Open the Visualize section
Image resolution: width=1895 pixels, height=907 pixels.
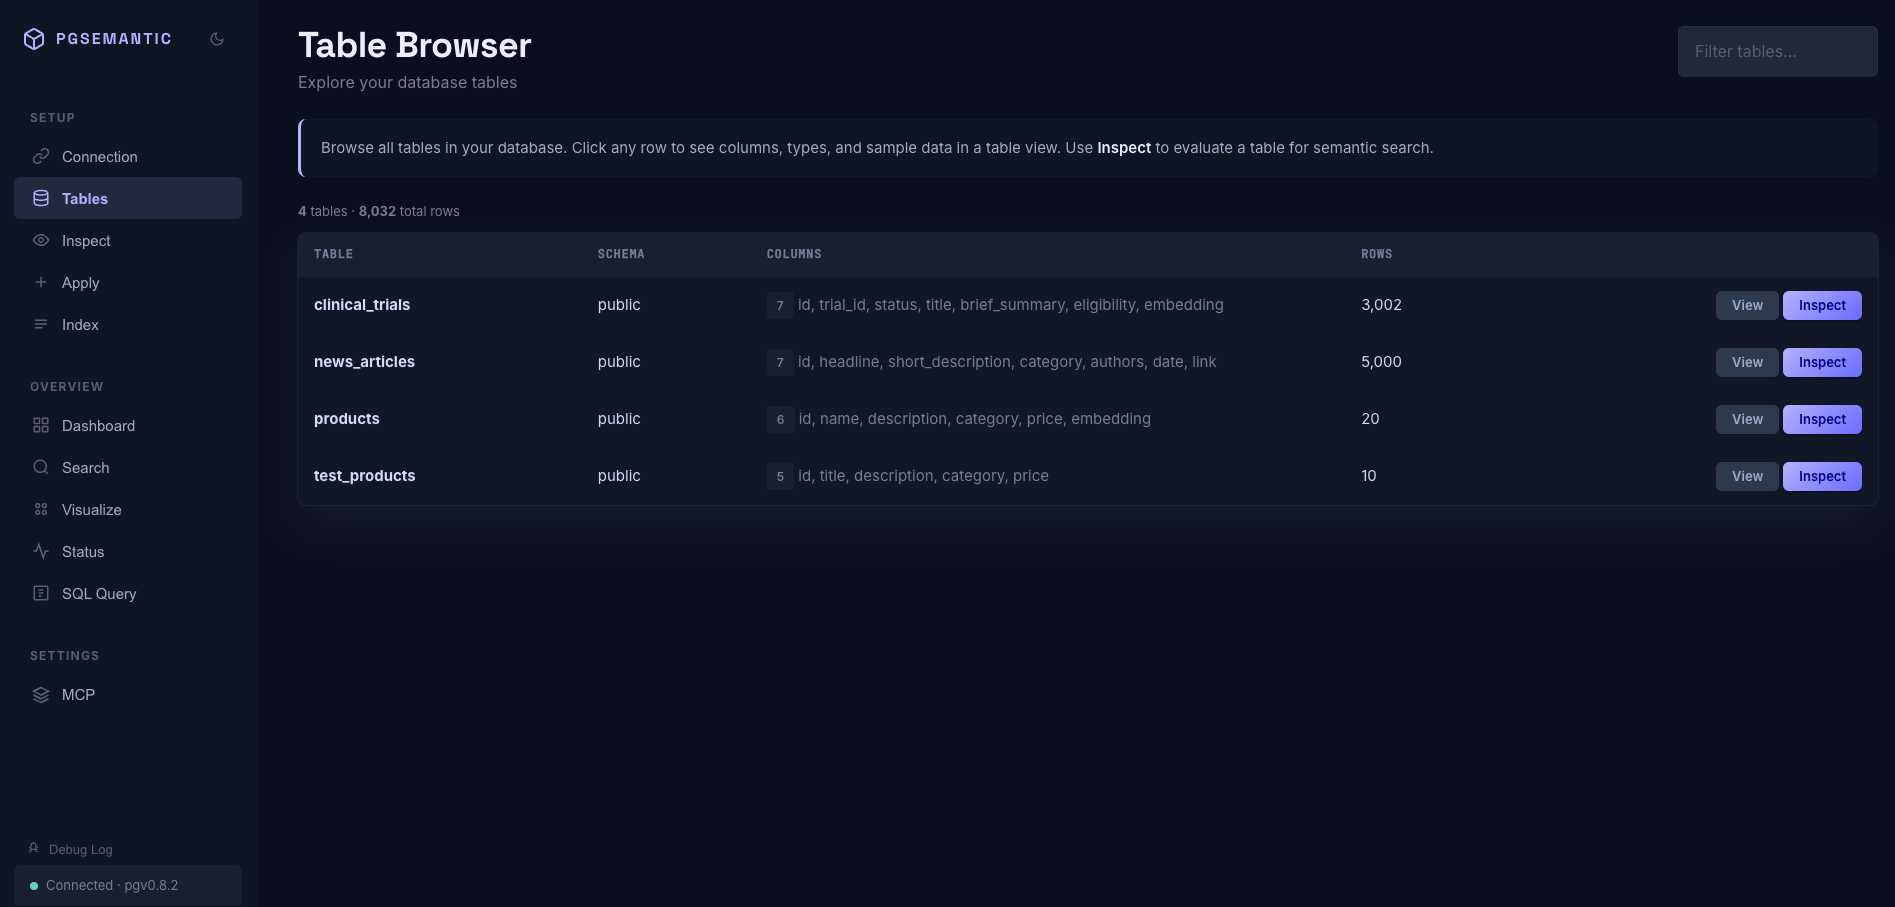tap(91, 509)
